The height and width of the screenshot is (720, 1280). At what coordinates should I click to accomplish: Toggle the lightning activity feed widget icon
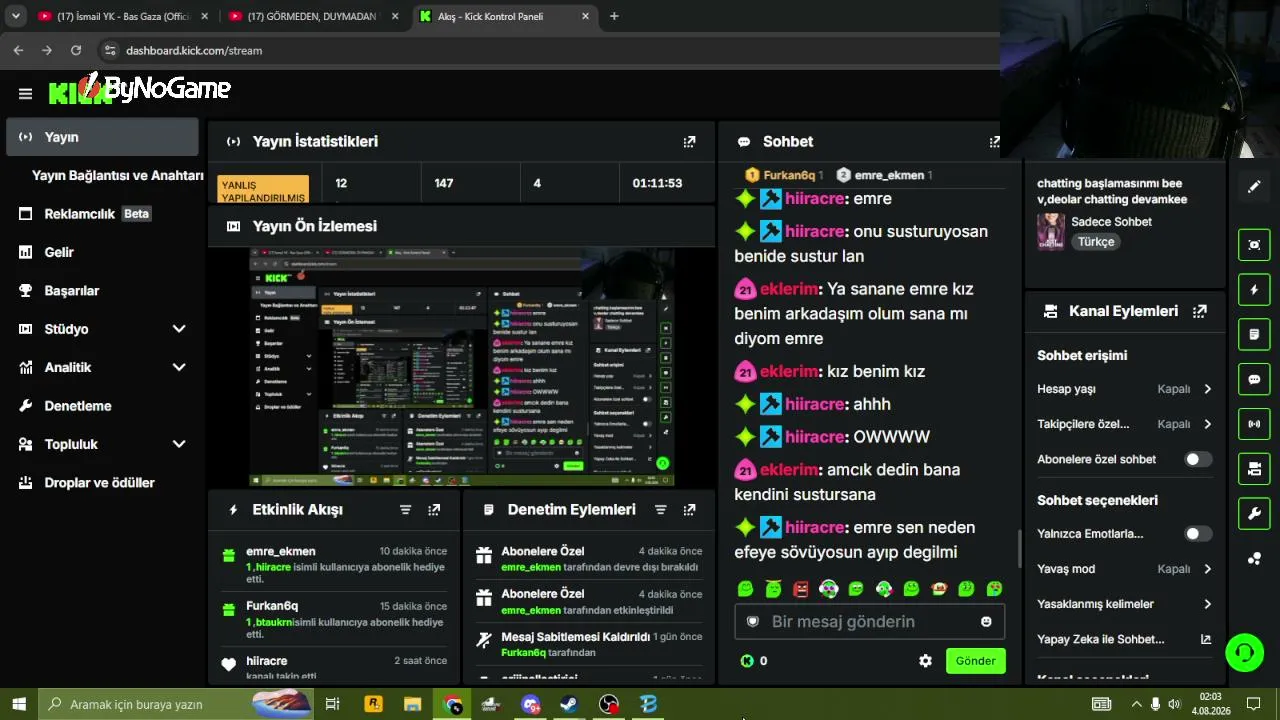click(1254, 290)
